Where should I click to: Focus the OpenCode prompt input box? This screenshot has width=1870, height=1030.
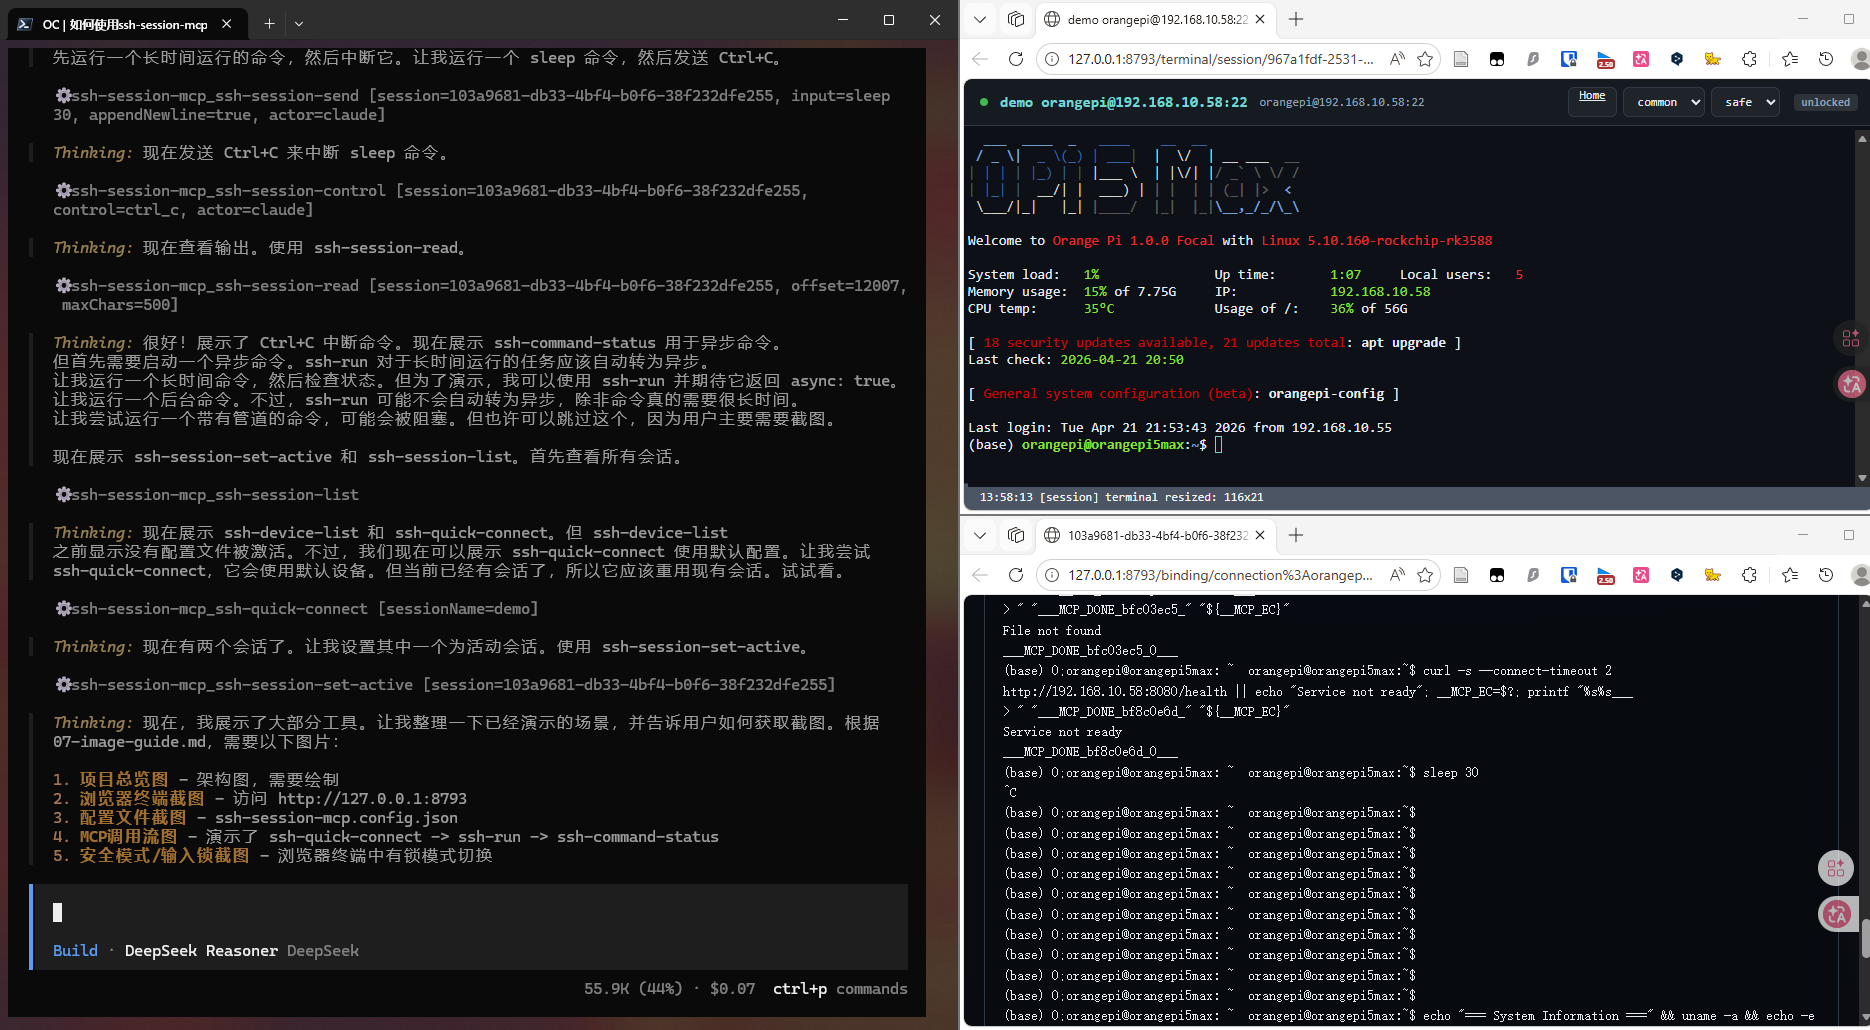pyautogui.click(x=470, y=912)
